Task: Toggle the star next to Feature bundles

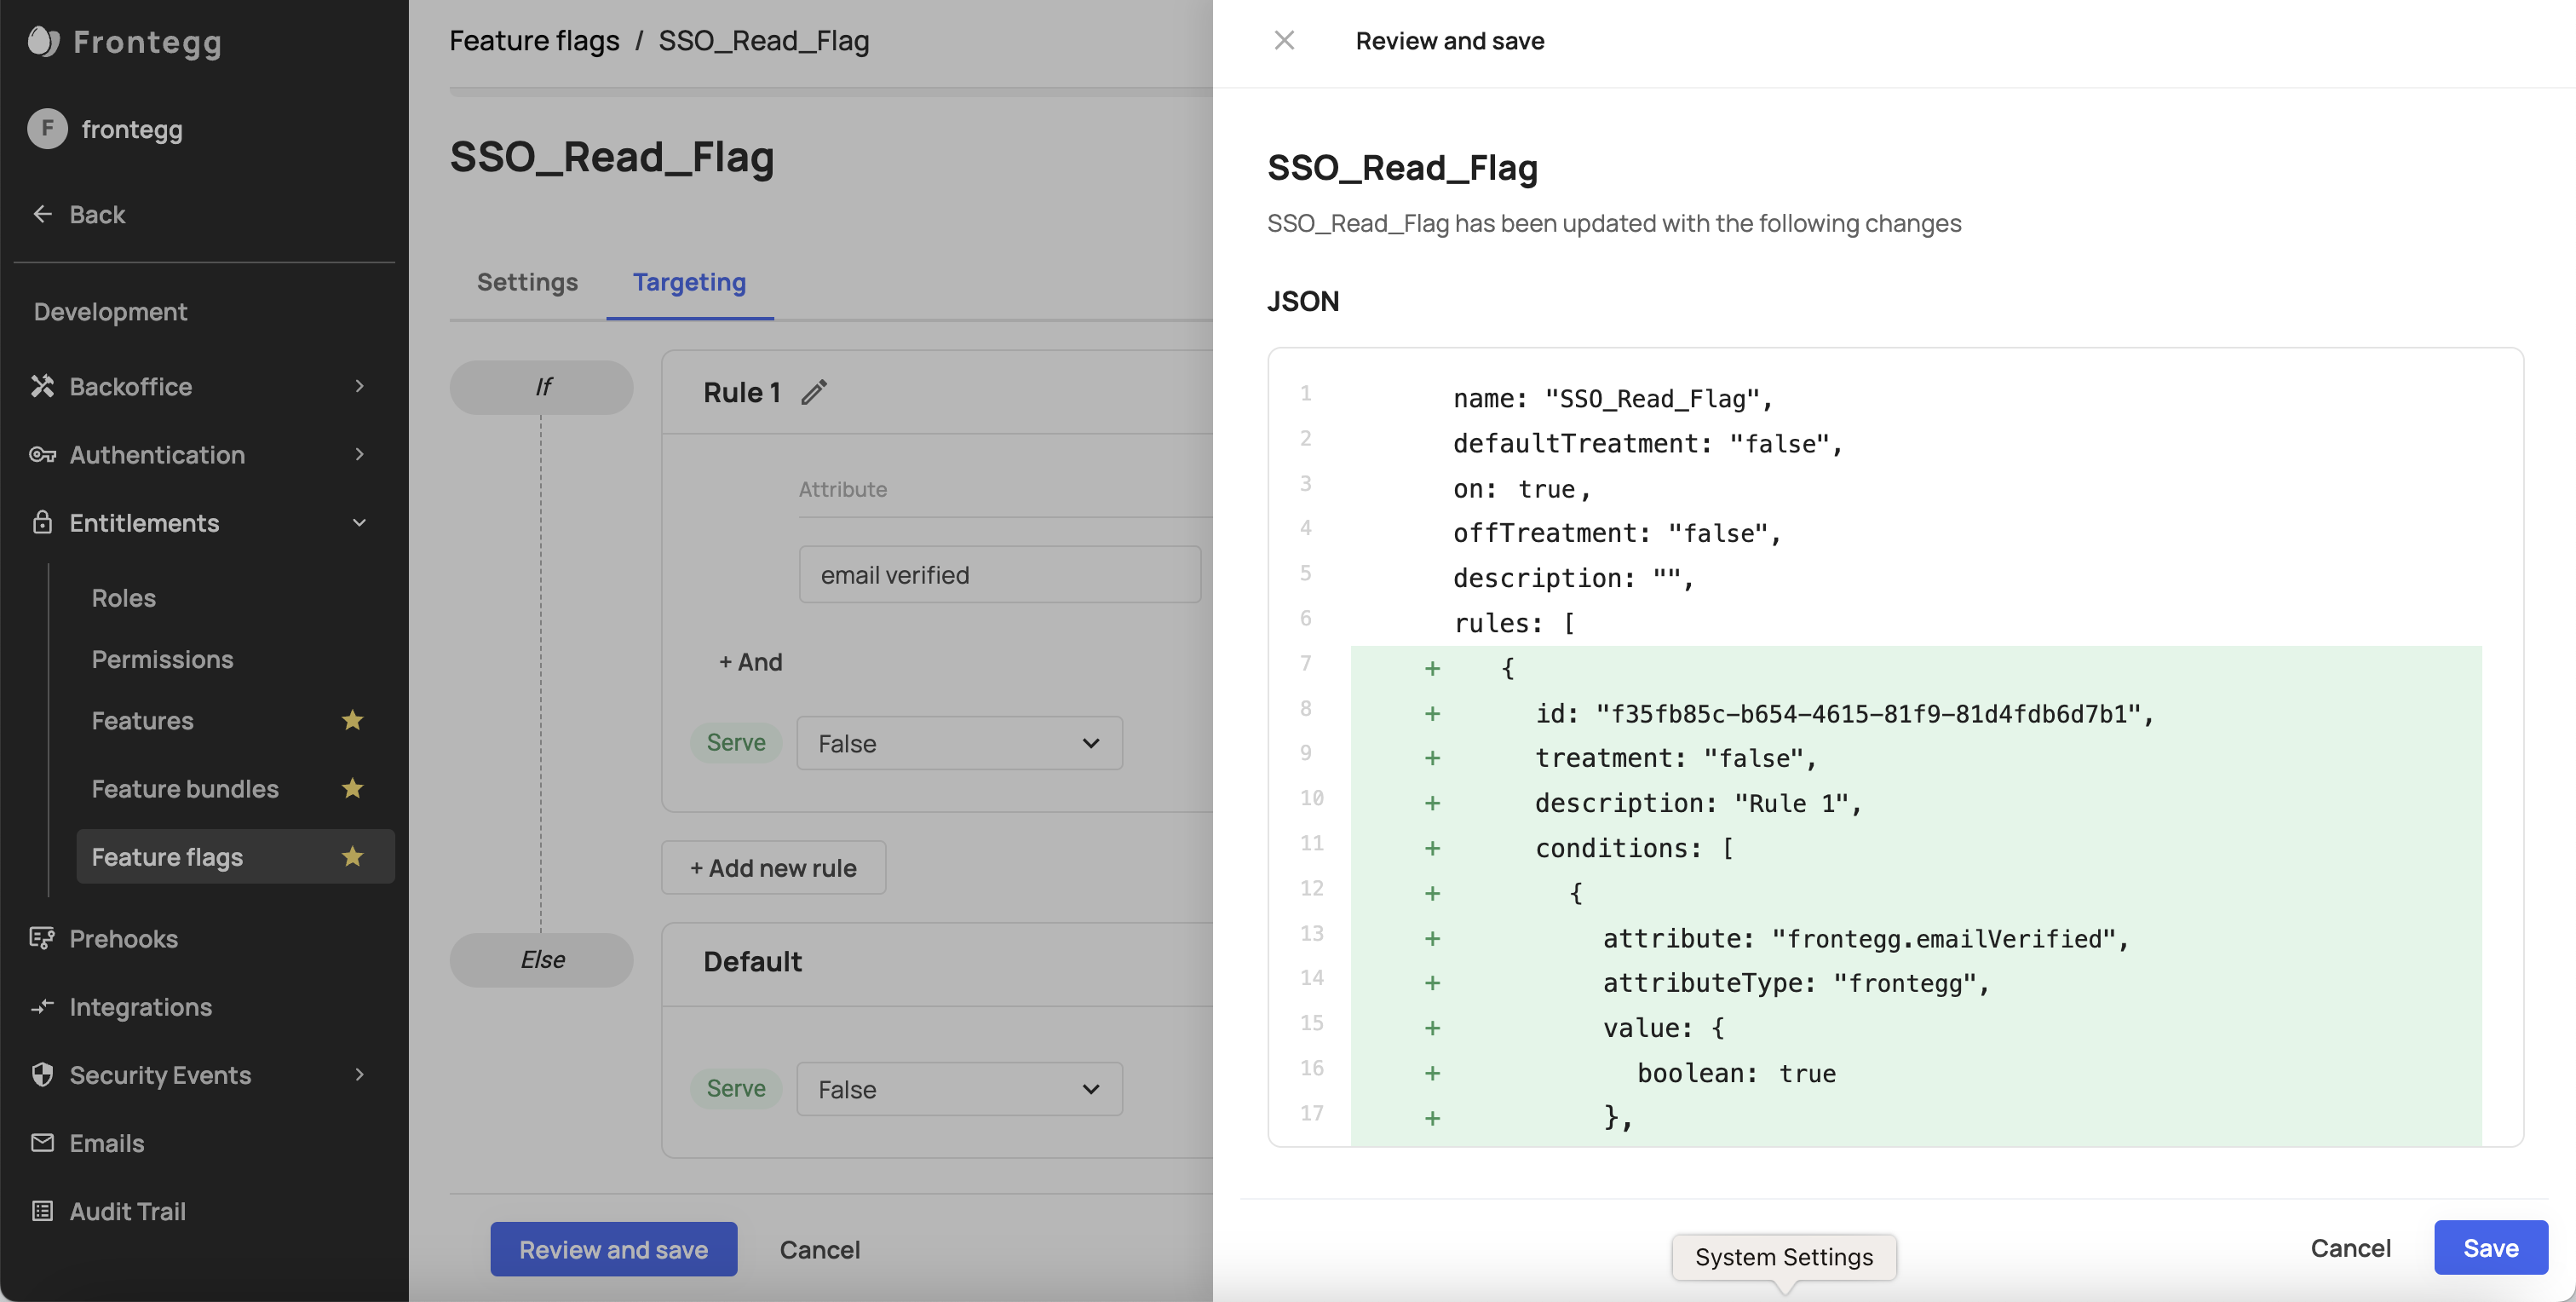Action: [352, 789]
